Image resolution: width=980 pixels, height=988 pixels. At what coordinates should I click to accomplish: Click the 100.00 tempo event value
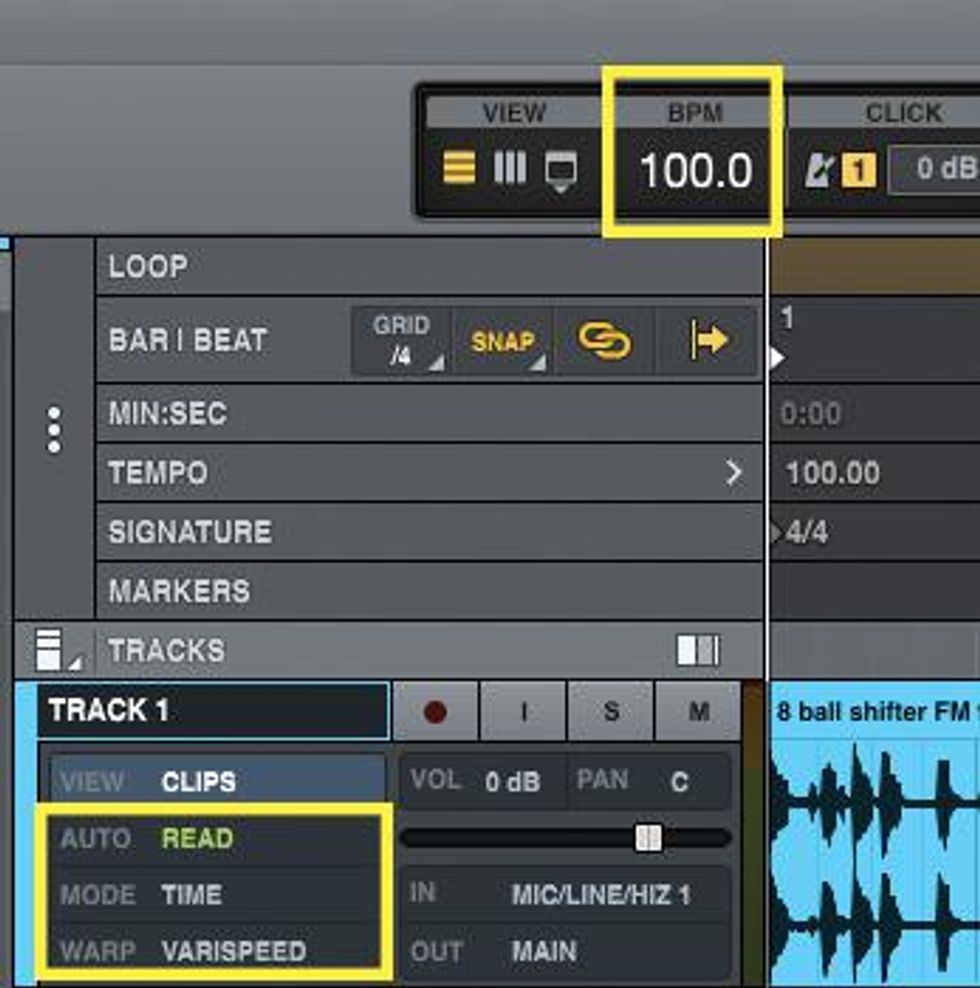(833, 473)
